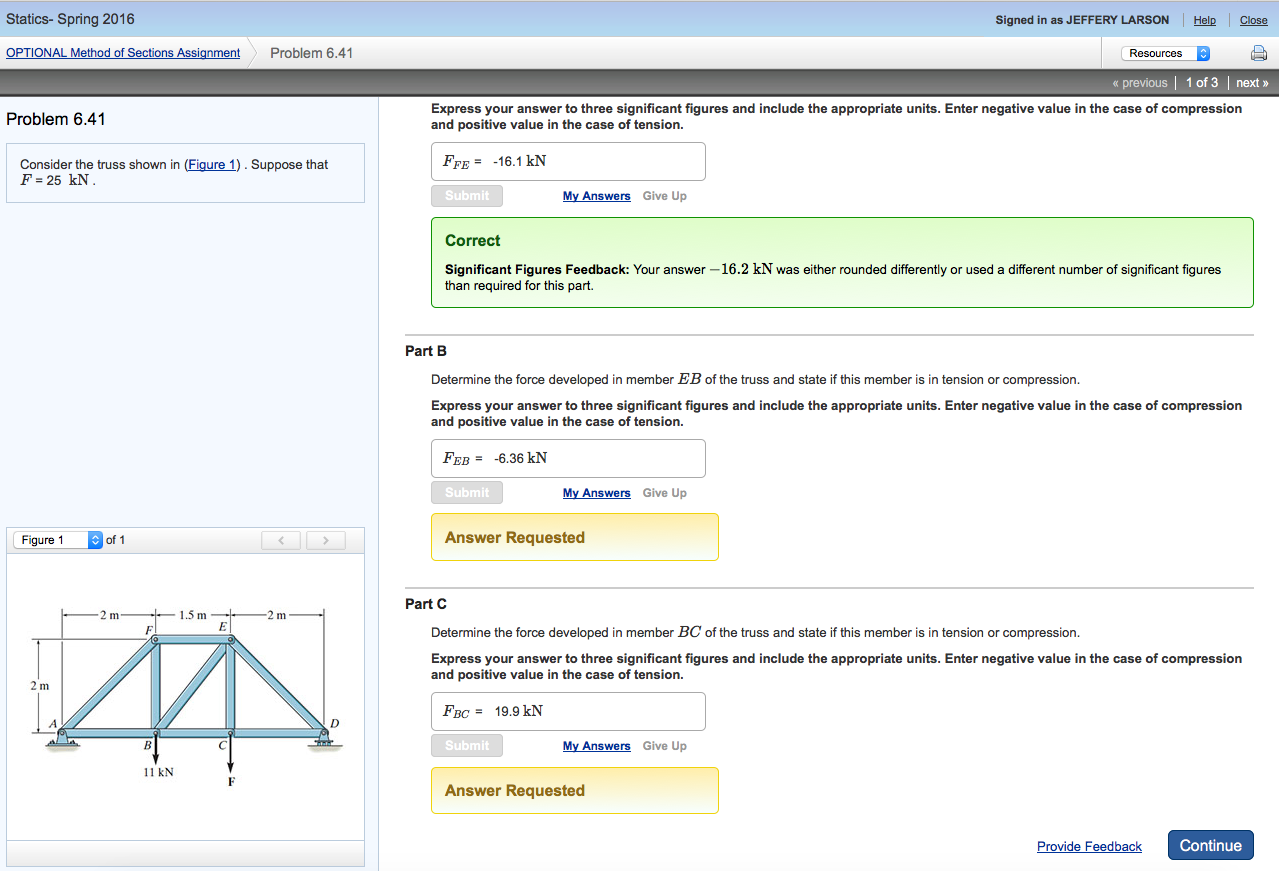Click the Help link at top right
This screenshot has height=871, width=1279.
[1204, 20]
